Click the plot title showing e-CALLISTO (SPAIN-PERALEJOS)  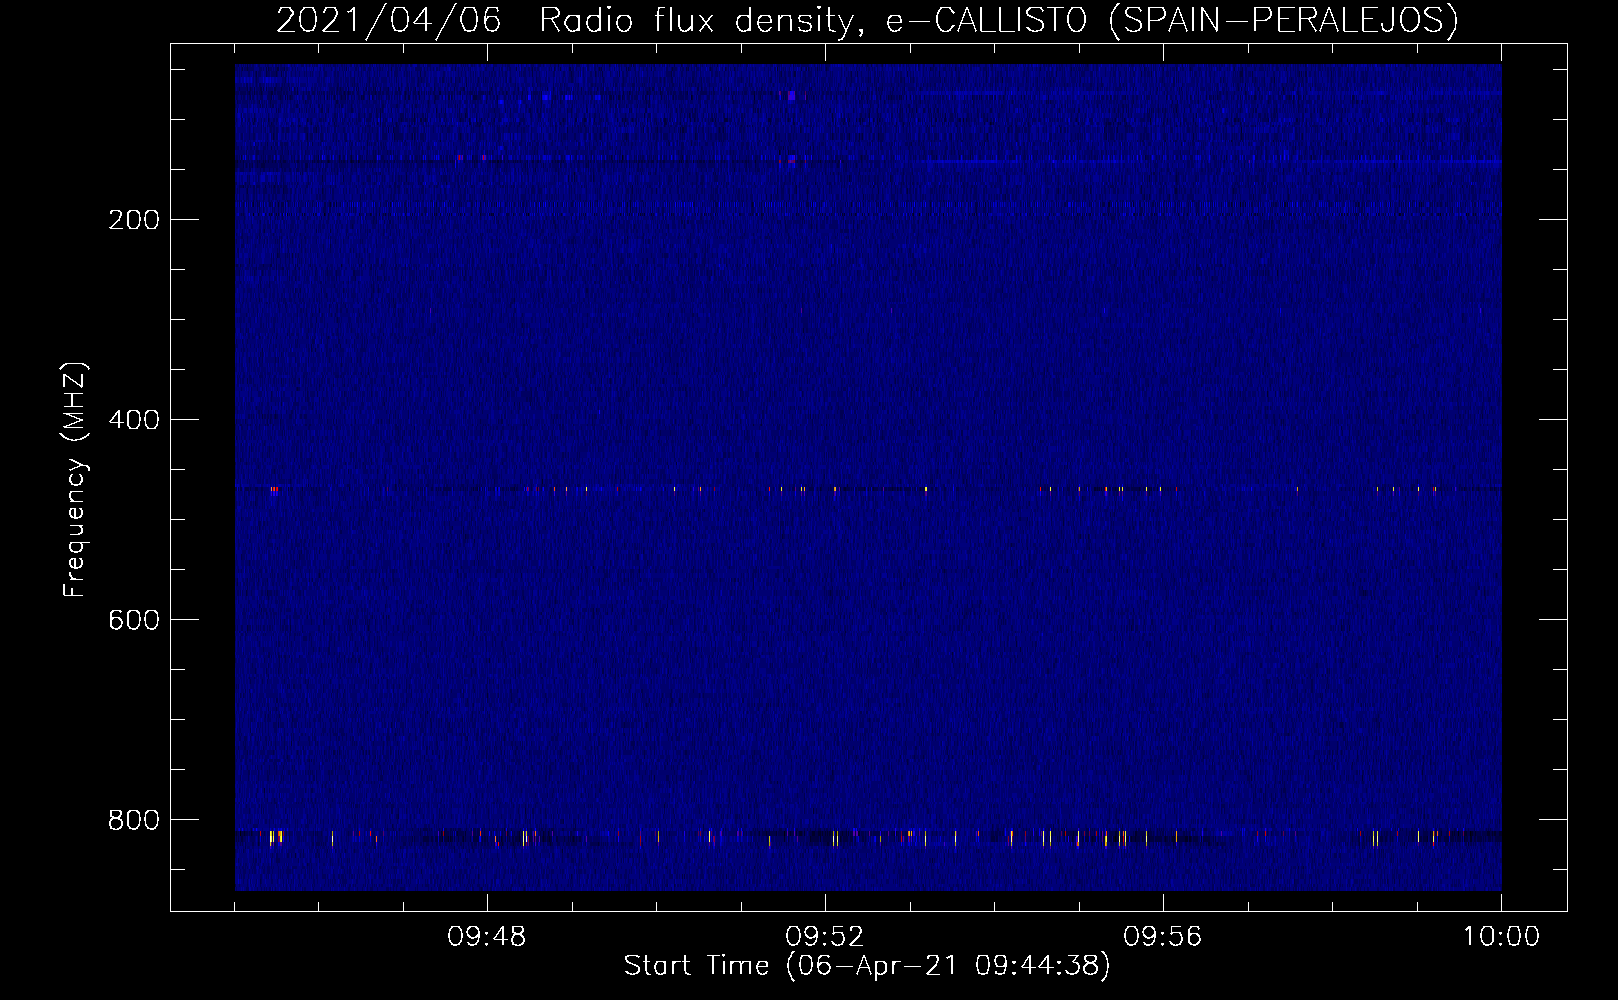point(867,20)
